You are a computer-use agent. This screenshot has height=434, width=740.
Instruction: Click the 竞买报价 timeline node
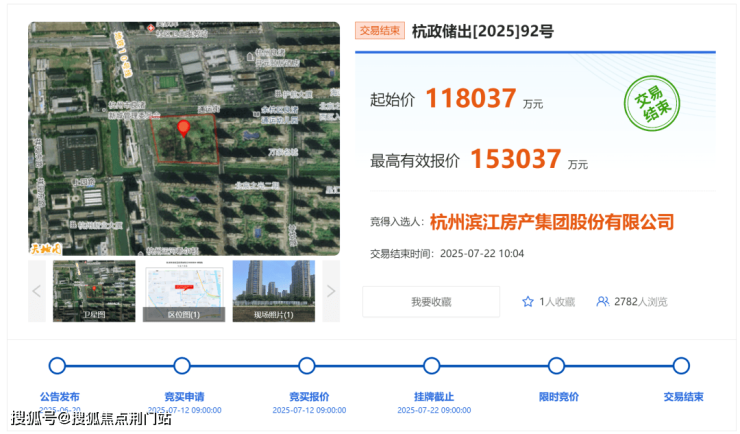307,366
